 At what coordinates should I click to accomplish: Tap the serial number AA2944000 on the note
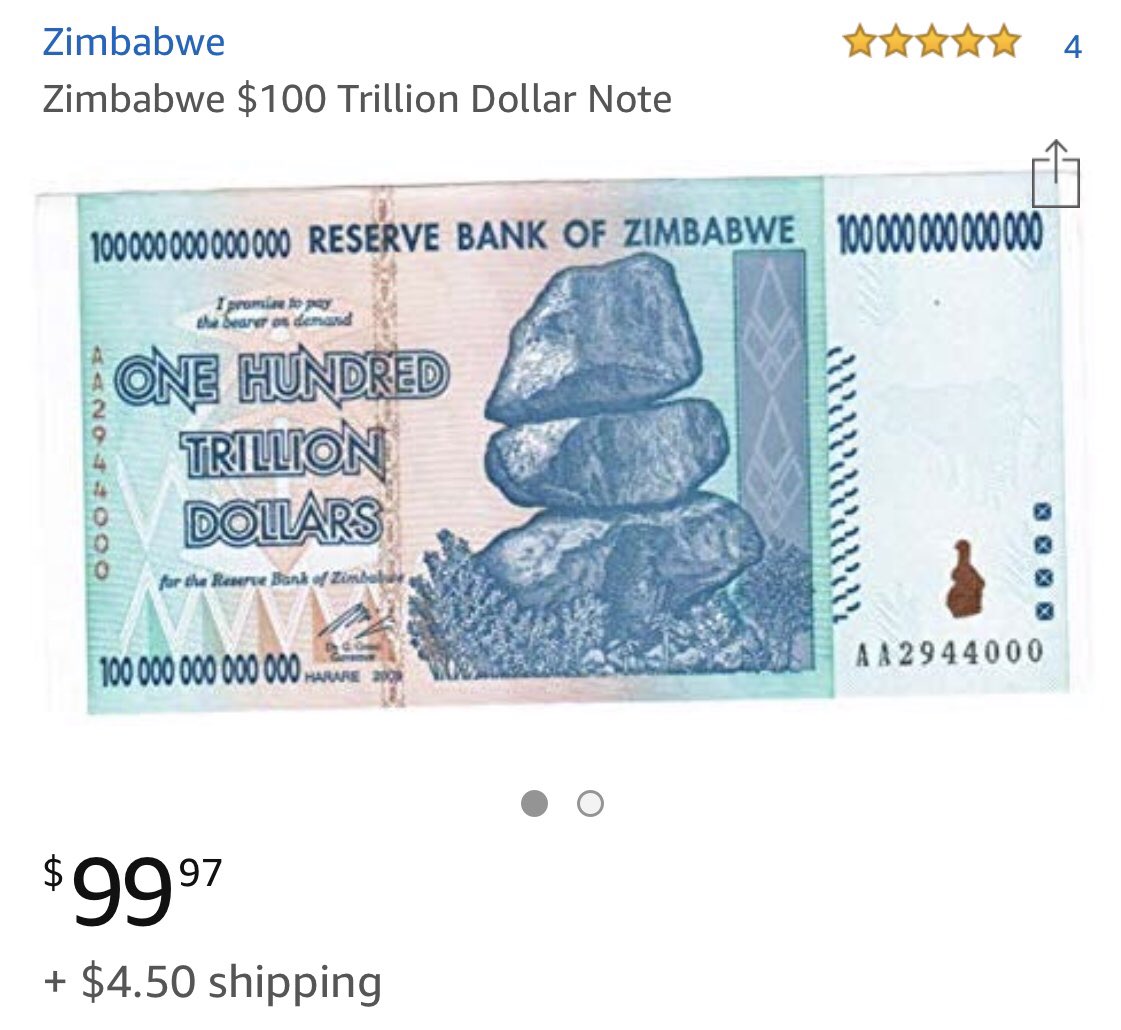(x=949, y=653)
